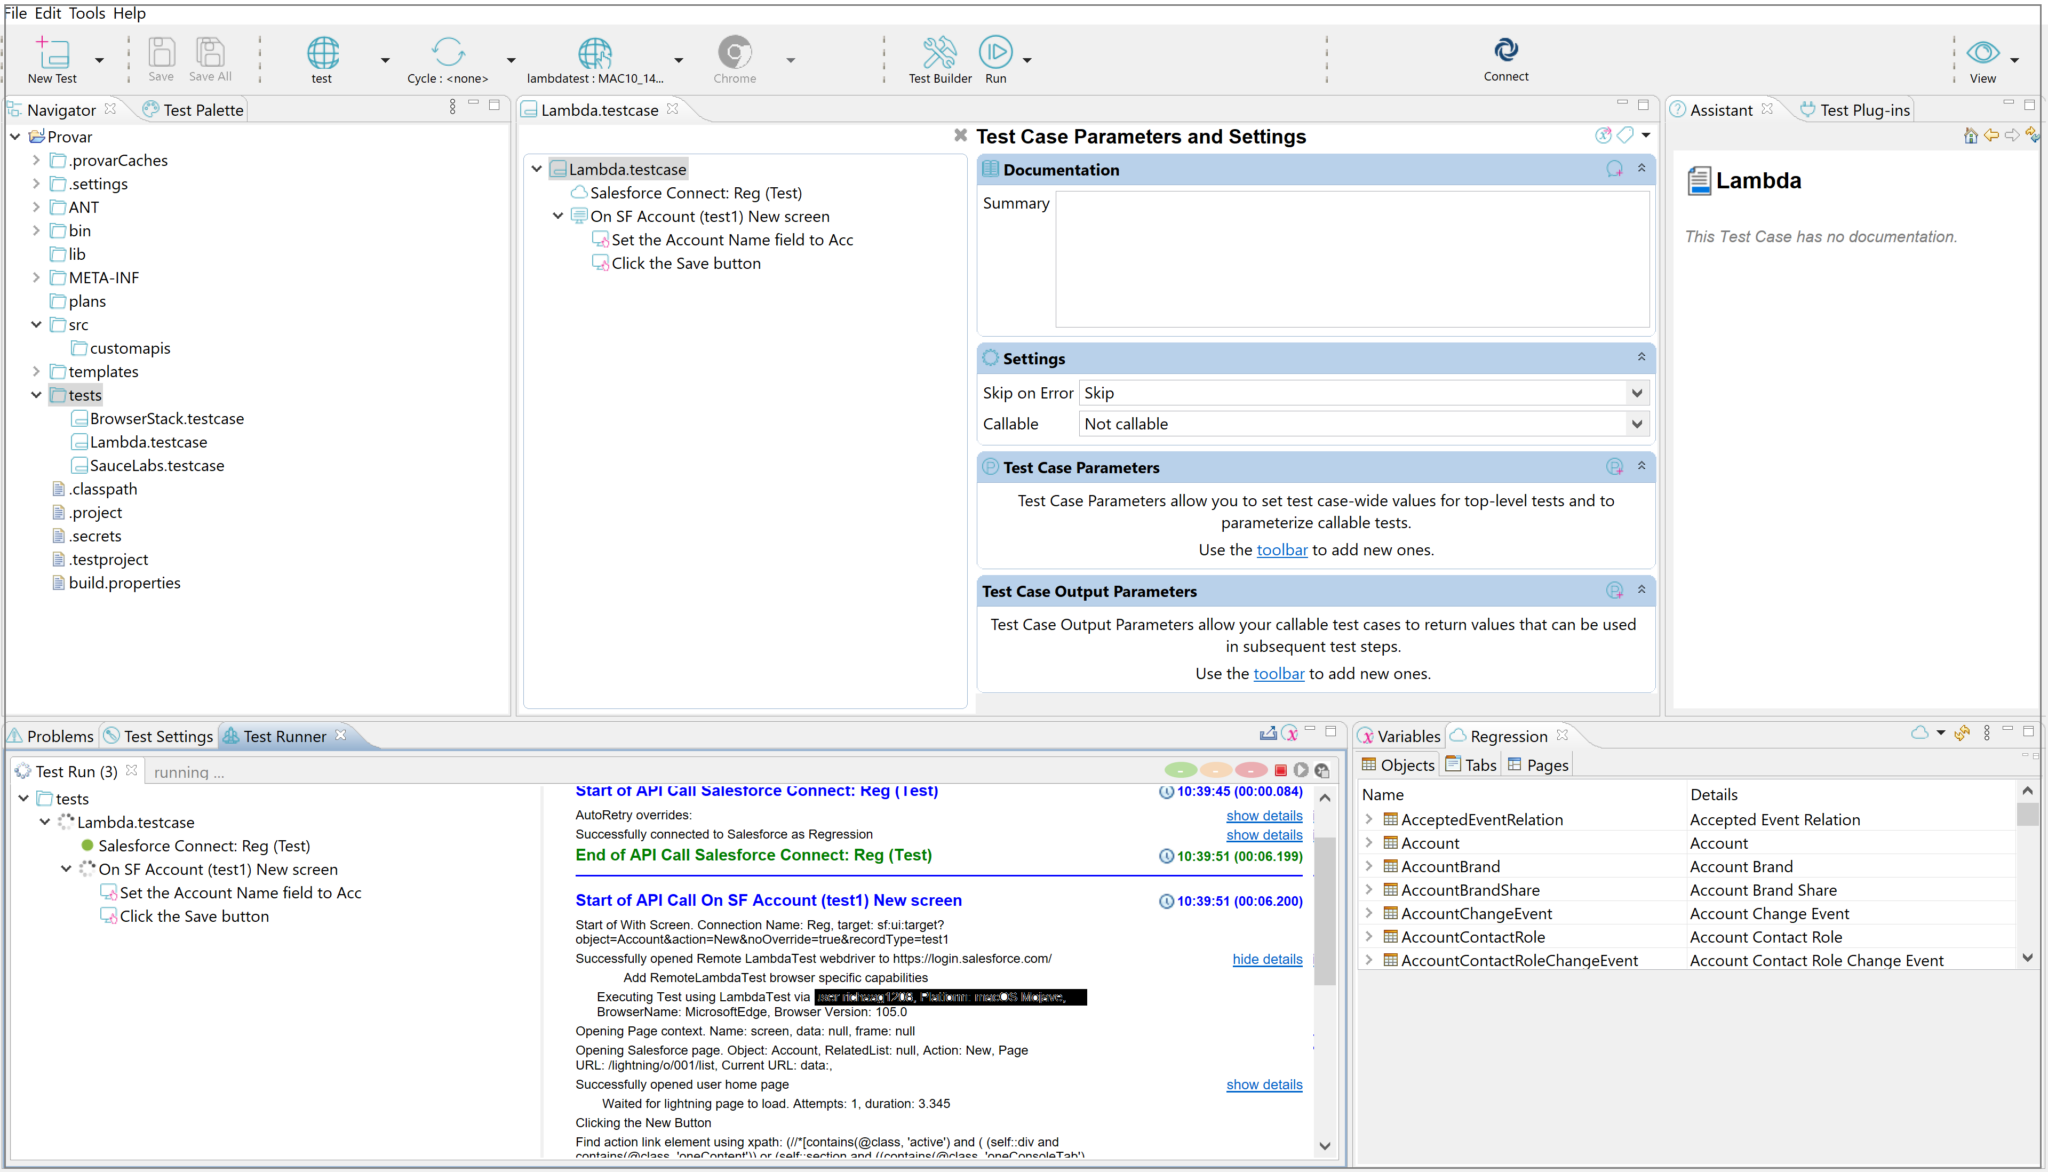Refresh the Regression metadata
This screenshot has height=1172, width=2048.
[x=1962, y=733]
